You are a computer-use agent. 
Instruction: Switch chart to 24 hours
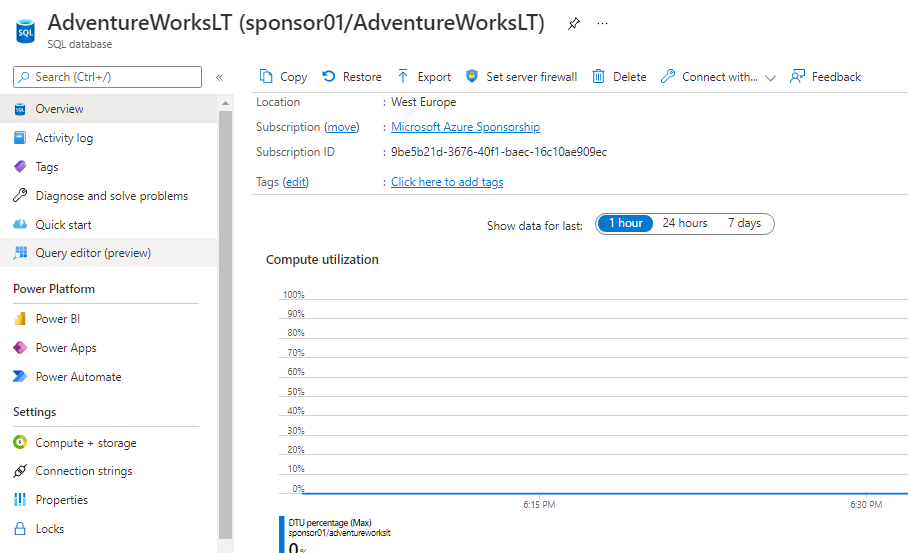click(x=685, y=224)
